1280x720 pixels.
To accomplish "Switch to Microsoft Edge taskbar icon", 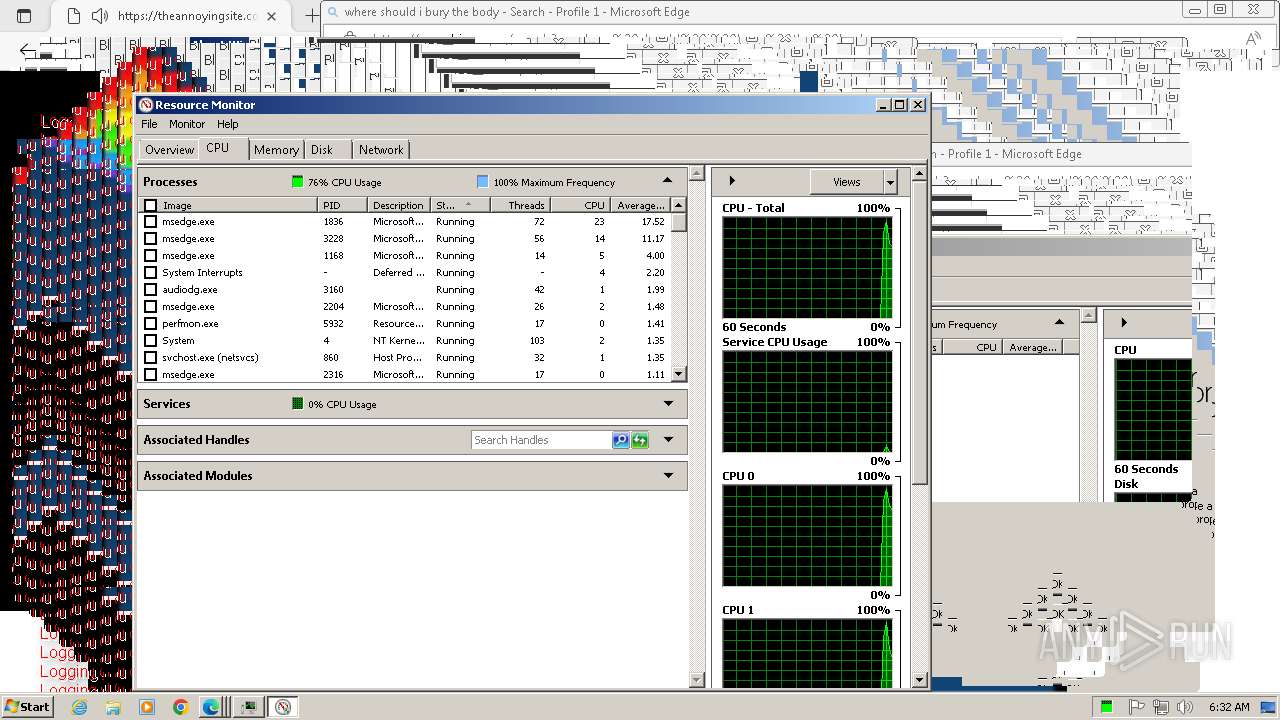I will click(x=211, y=707).
